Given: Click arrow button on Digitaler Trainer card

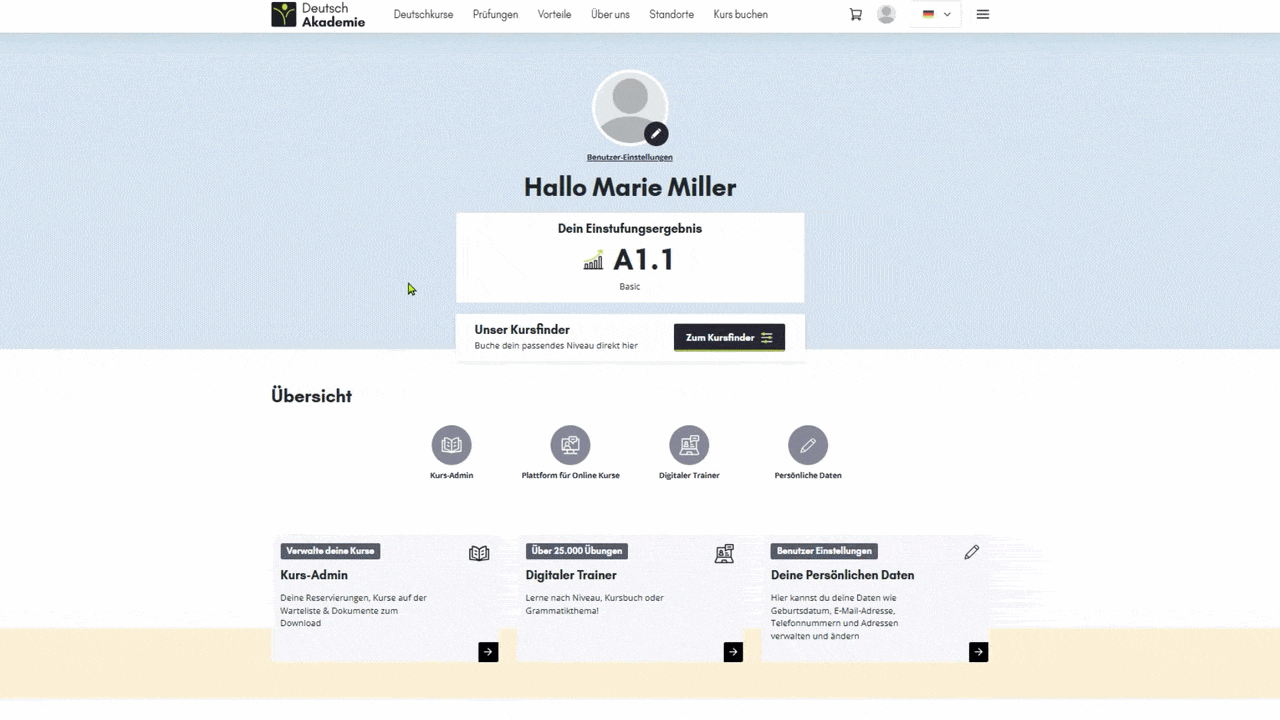Looking at the screenshot, I should 733,652.
